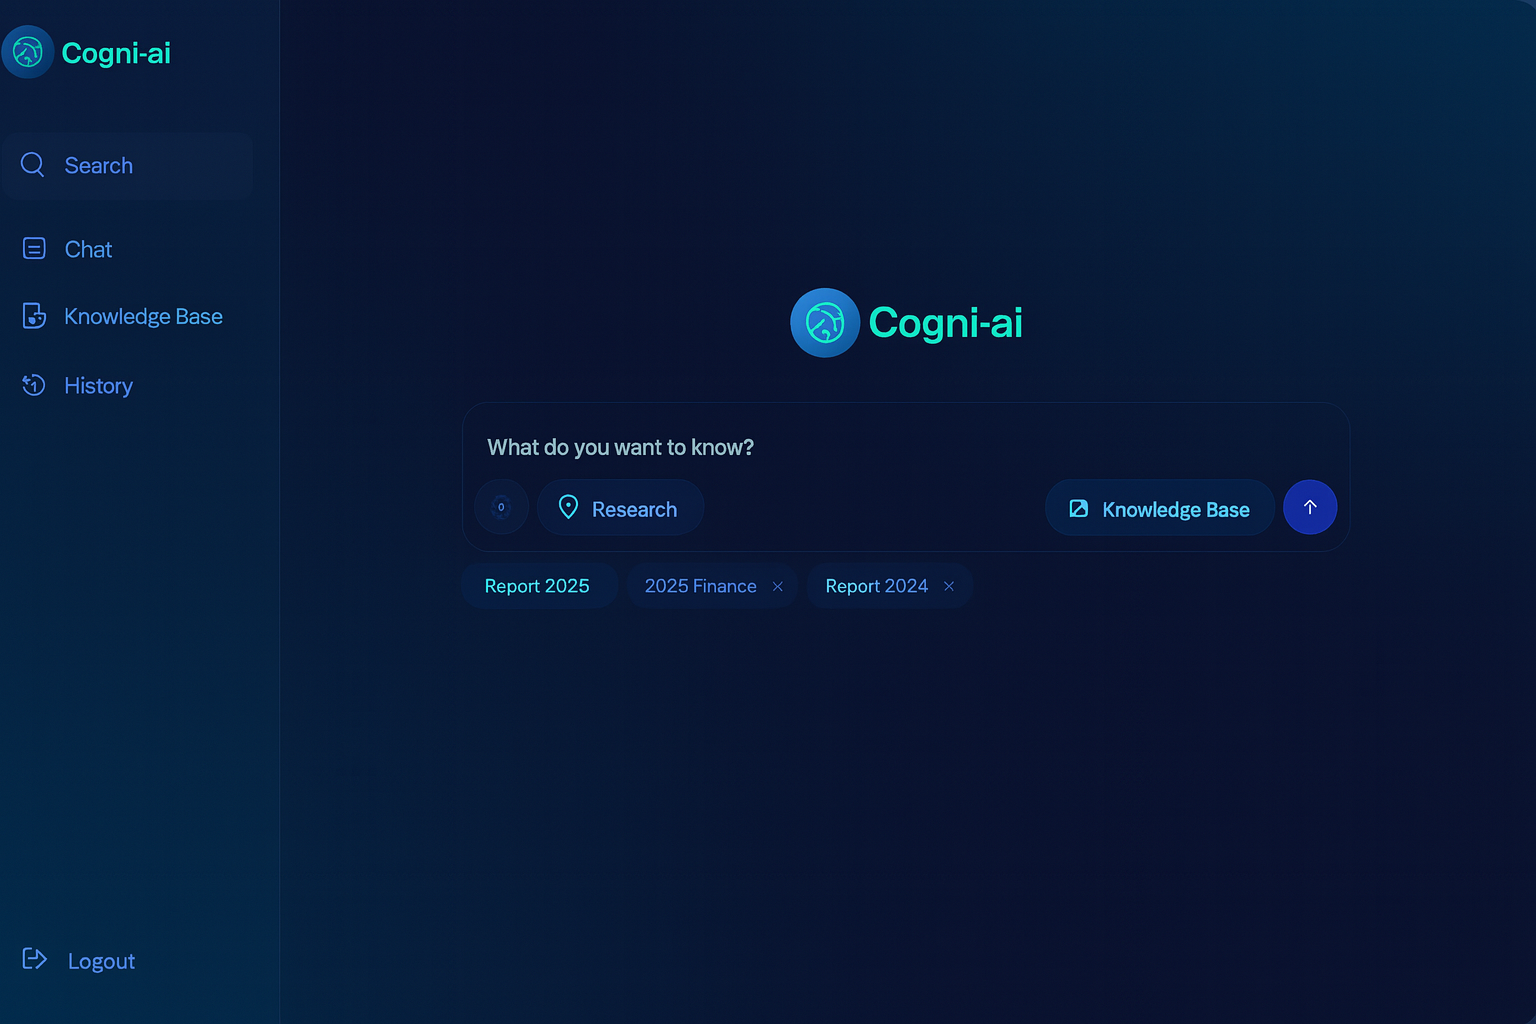The width and height of the screenshot is (1536, 1024).
Task: Open the Search item in sidebar
Action: tap(127, 166)
